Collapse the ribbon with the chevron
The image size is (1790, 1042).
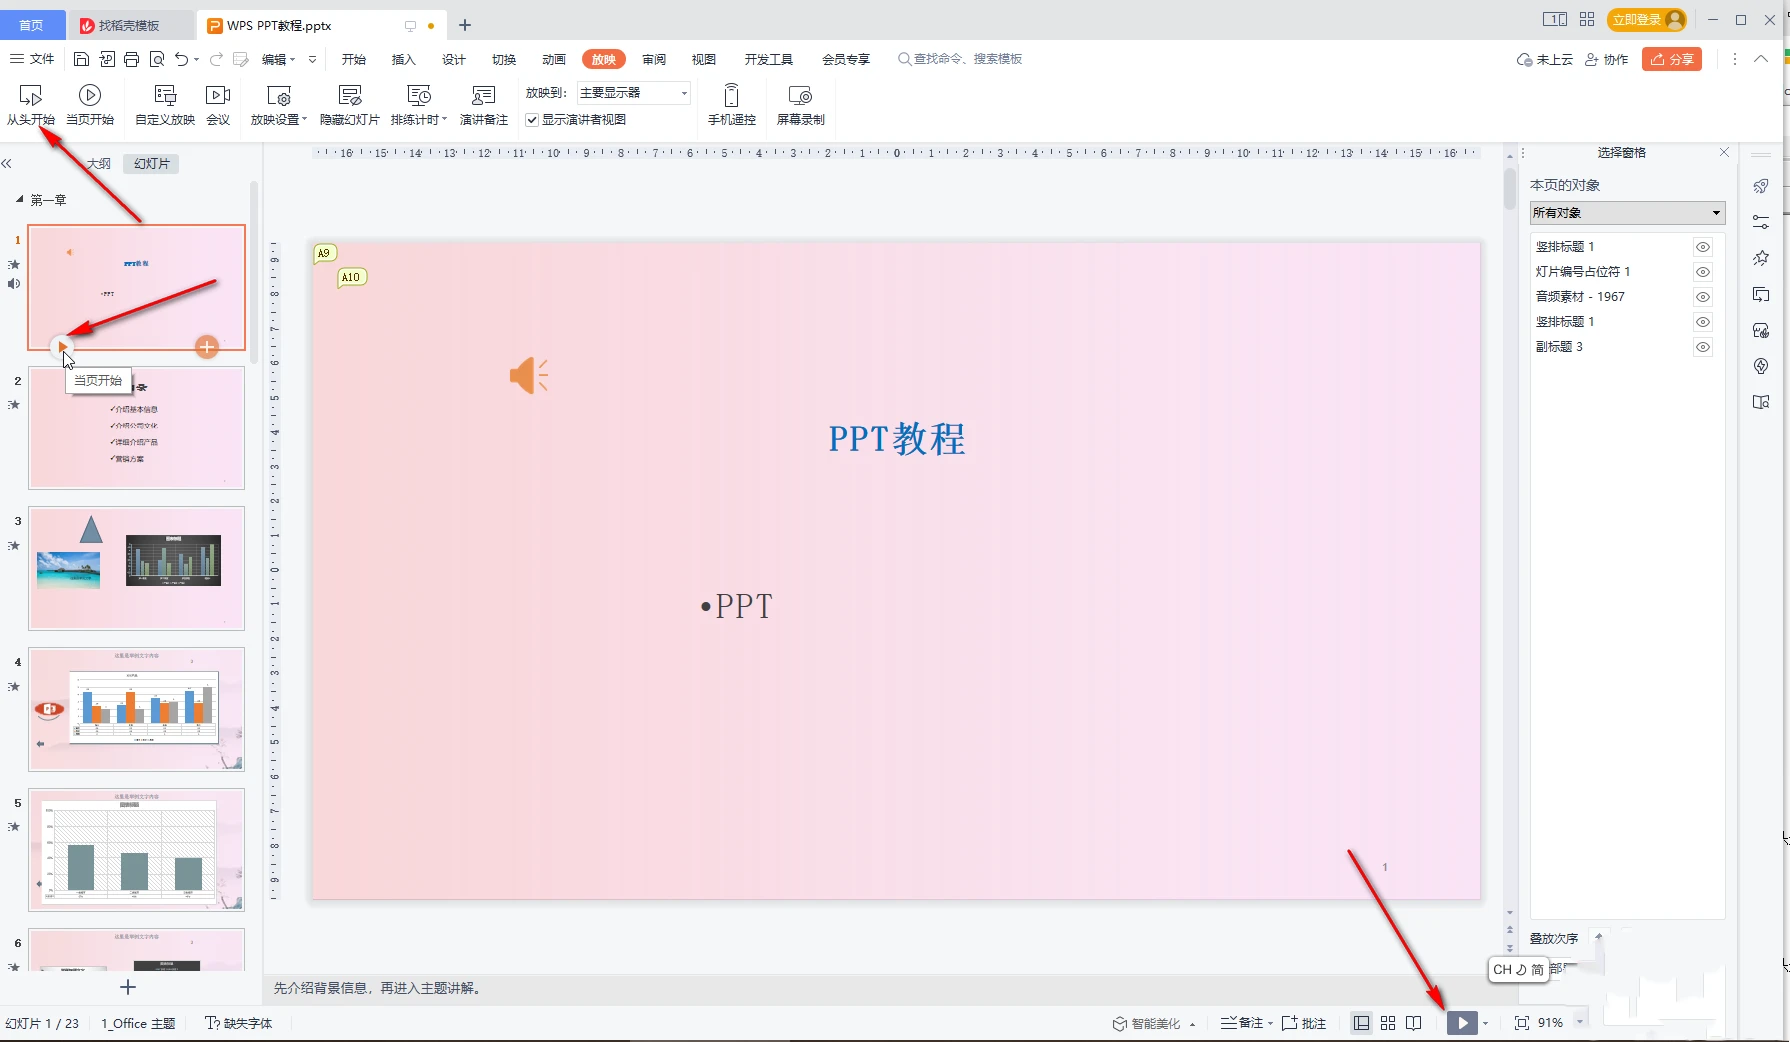[1761, 59]
